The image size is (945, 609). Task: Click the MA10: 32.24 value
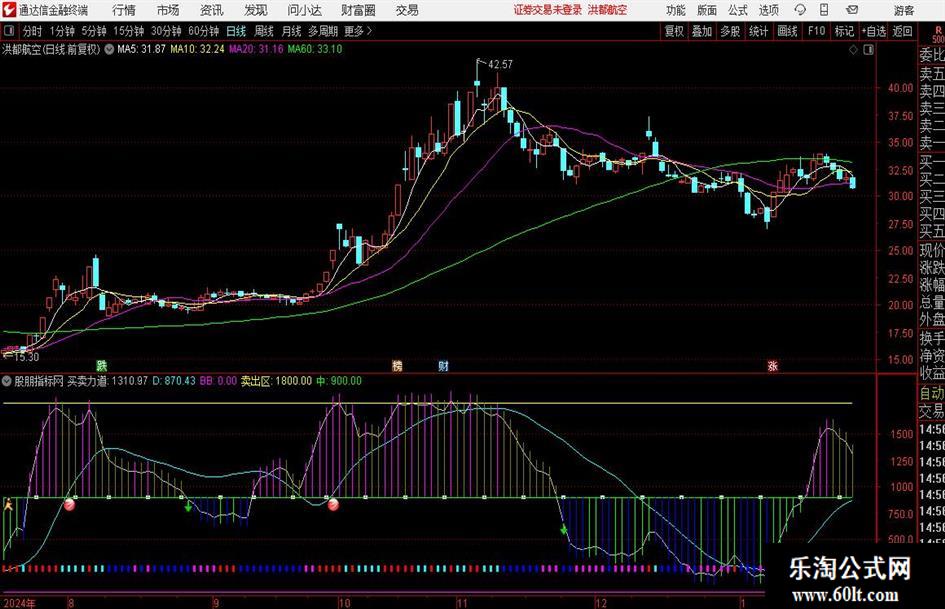click(x=197, y=49)
